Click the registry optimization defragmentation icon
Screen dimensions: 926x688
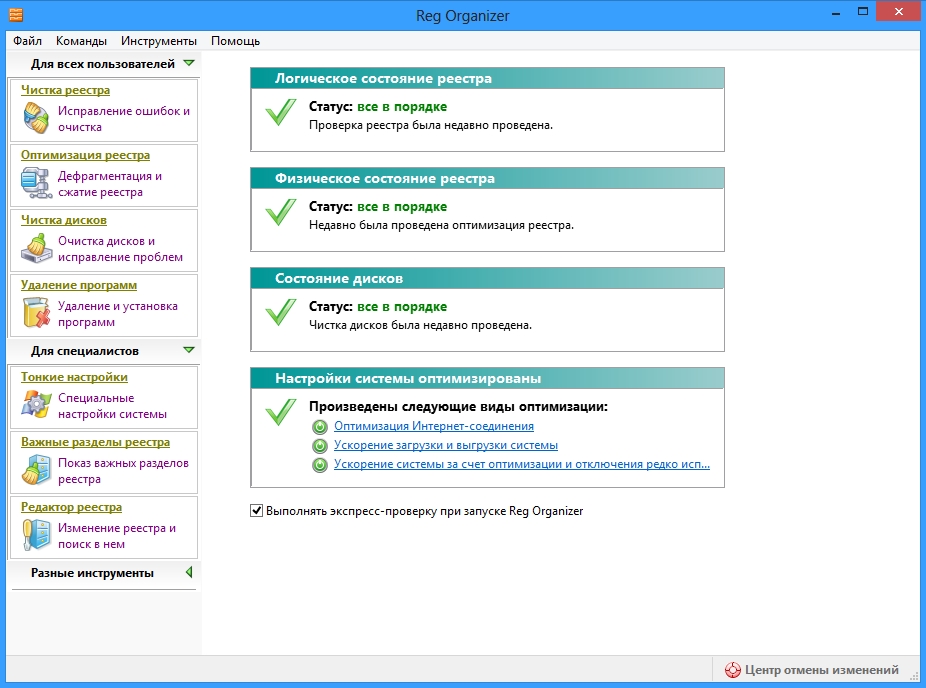(x=36, y=182)
